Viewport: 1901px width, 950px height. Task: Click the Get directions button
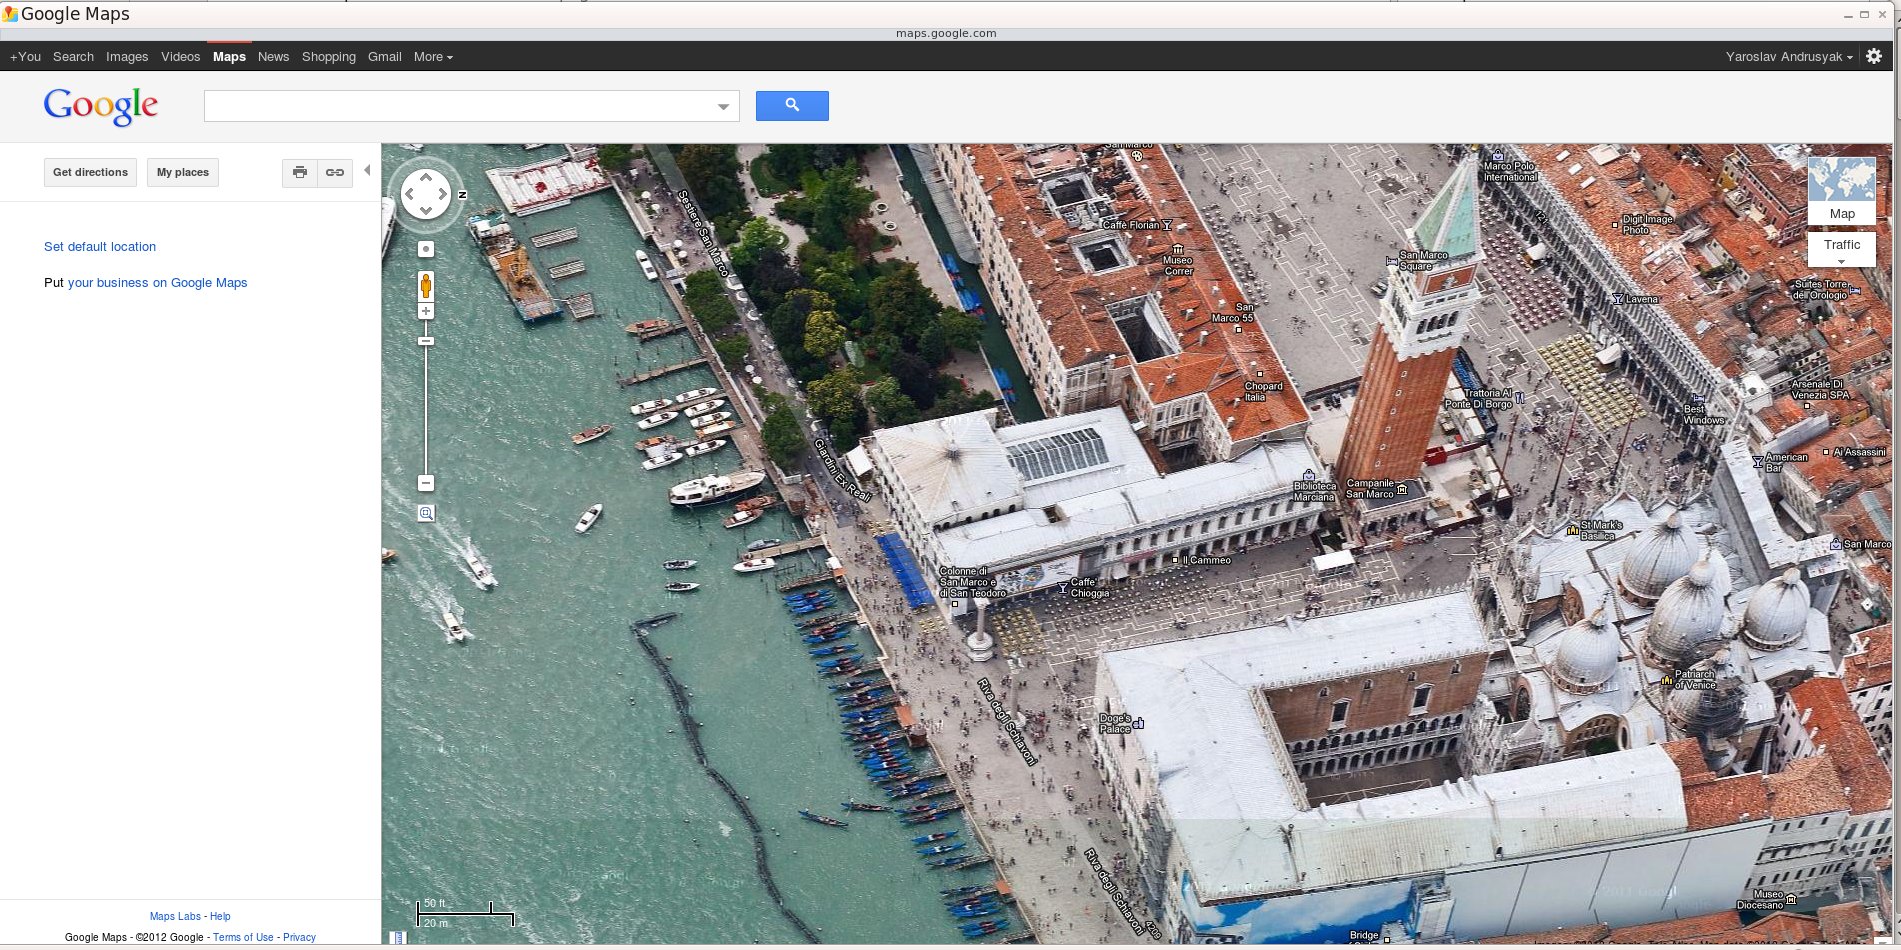[90, 173]
